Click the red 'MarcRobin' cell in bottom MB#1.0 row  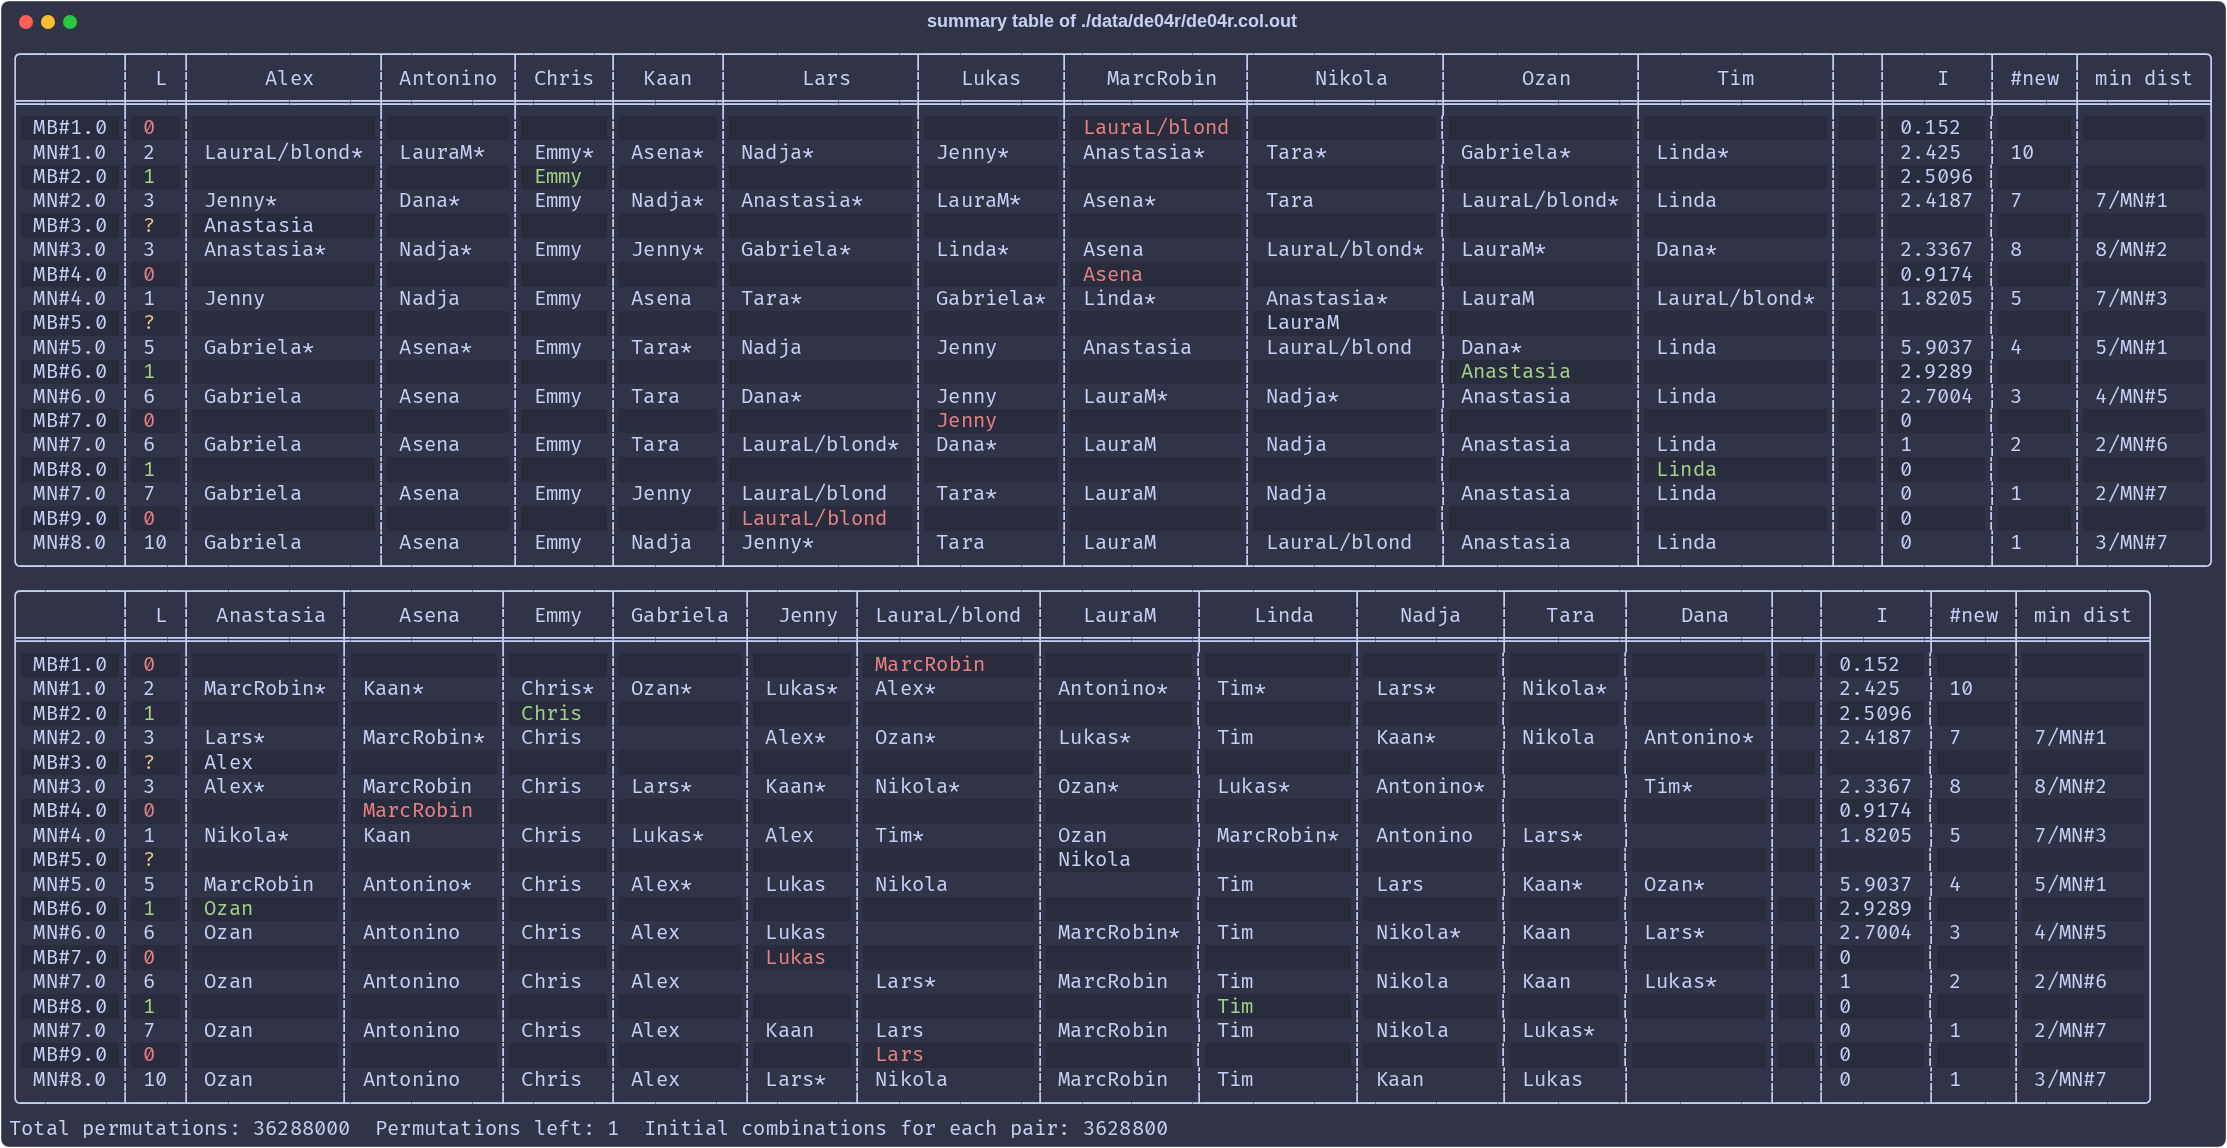(929, 664)
